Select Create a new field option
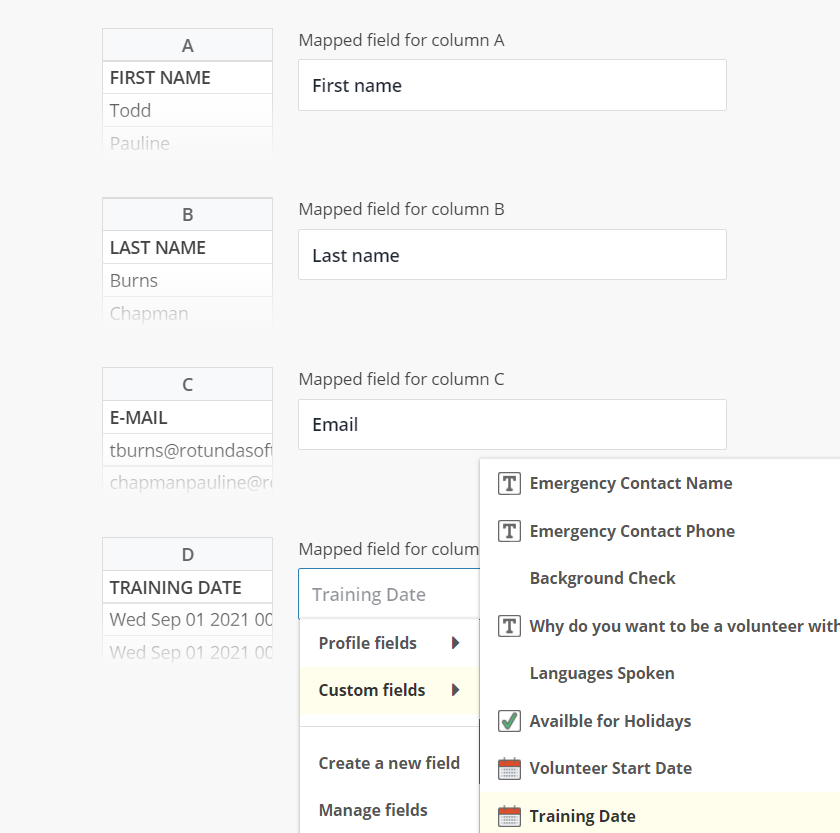840x833 pixels. coord(389,763)
